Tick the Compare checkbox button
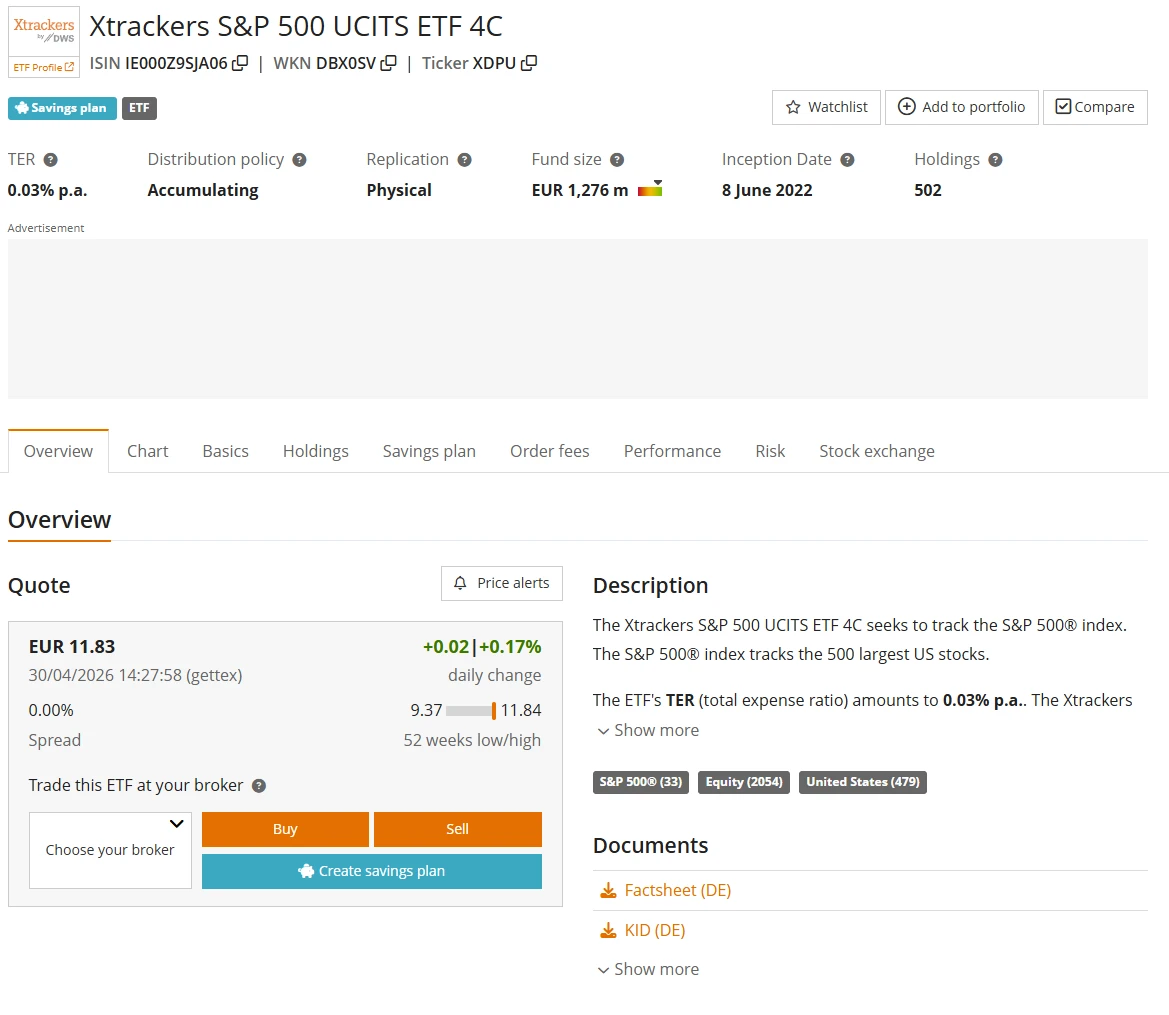The image size is (1169, 1015). coord(1094,107)
